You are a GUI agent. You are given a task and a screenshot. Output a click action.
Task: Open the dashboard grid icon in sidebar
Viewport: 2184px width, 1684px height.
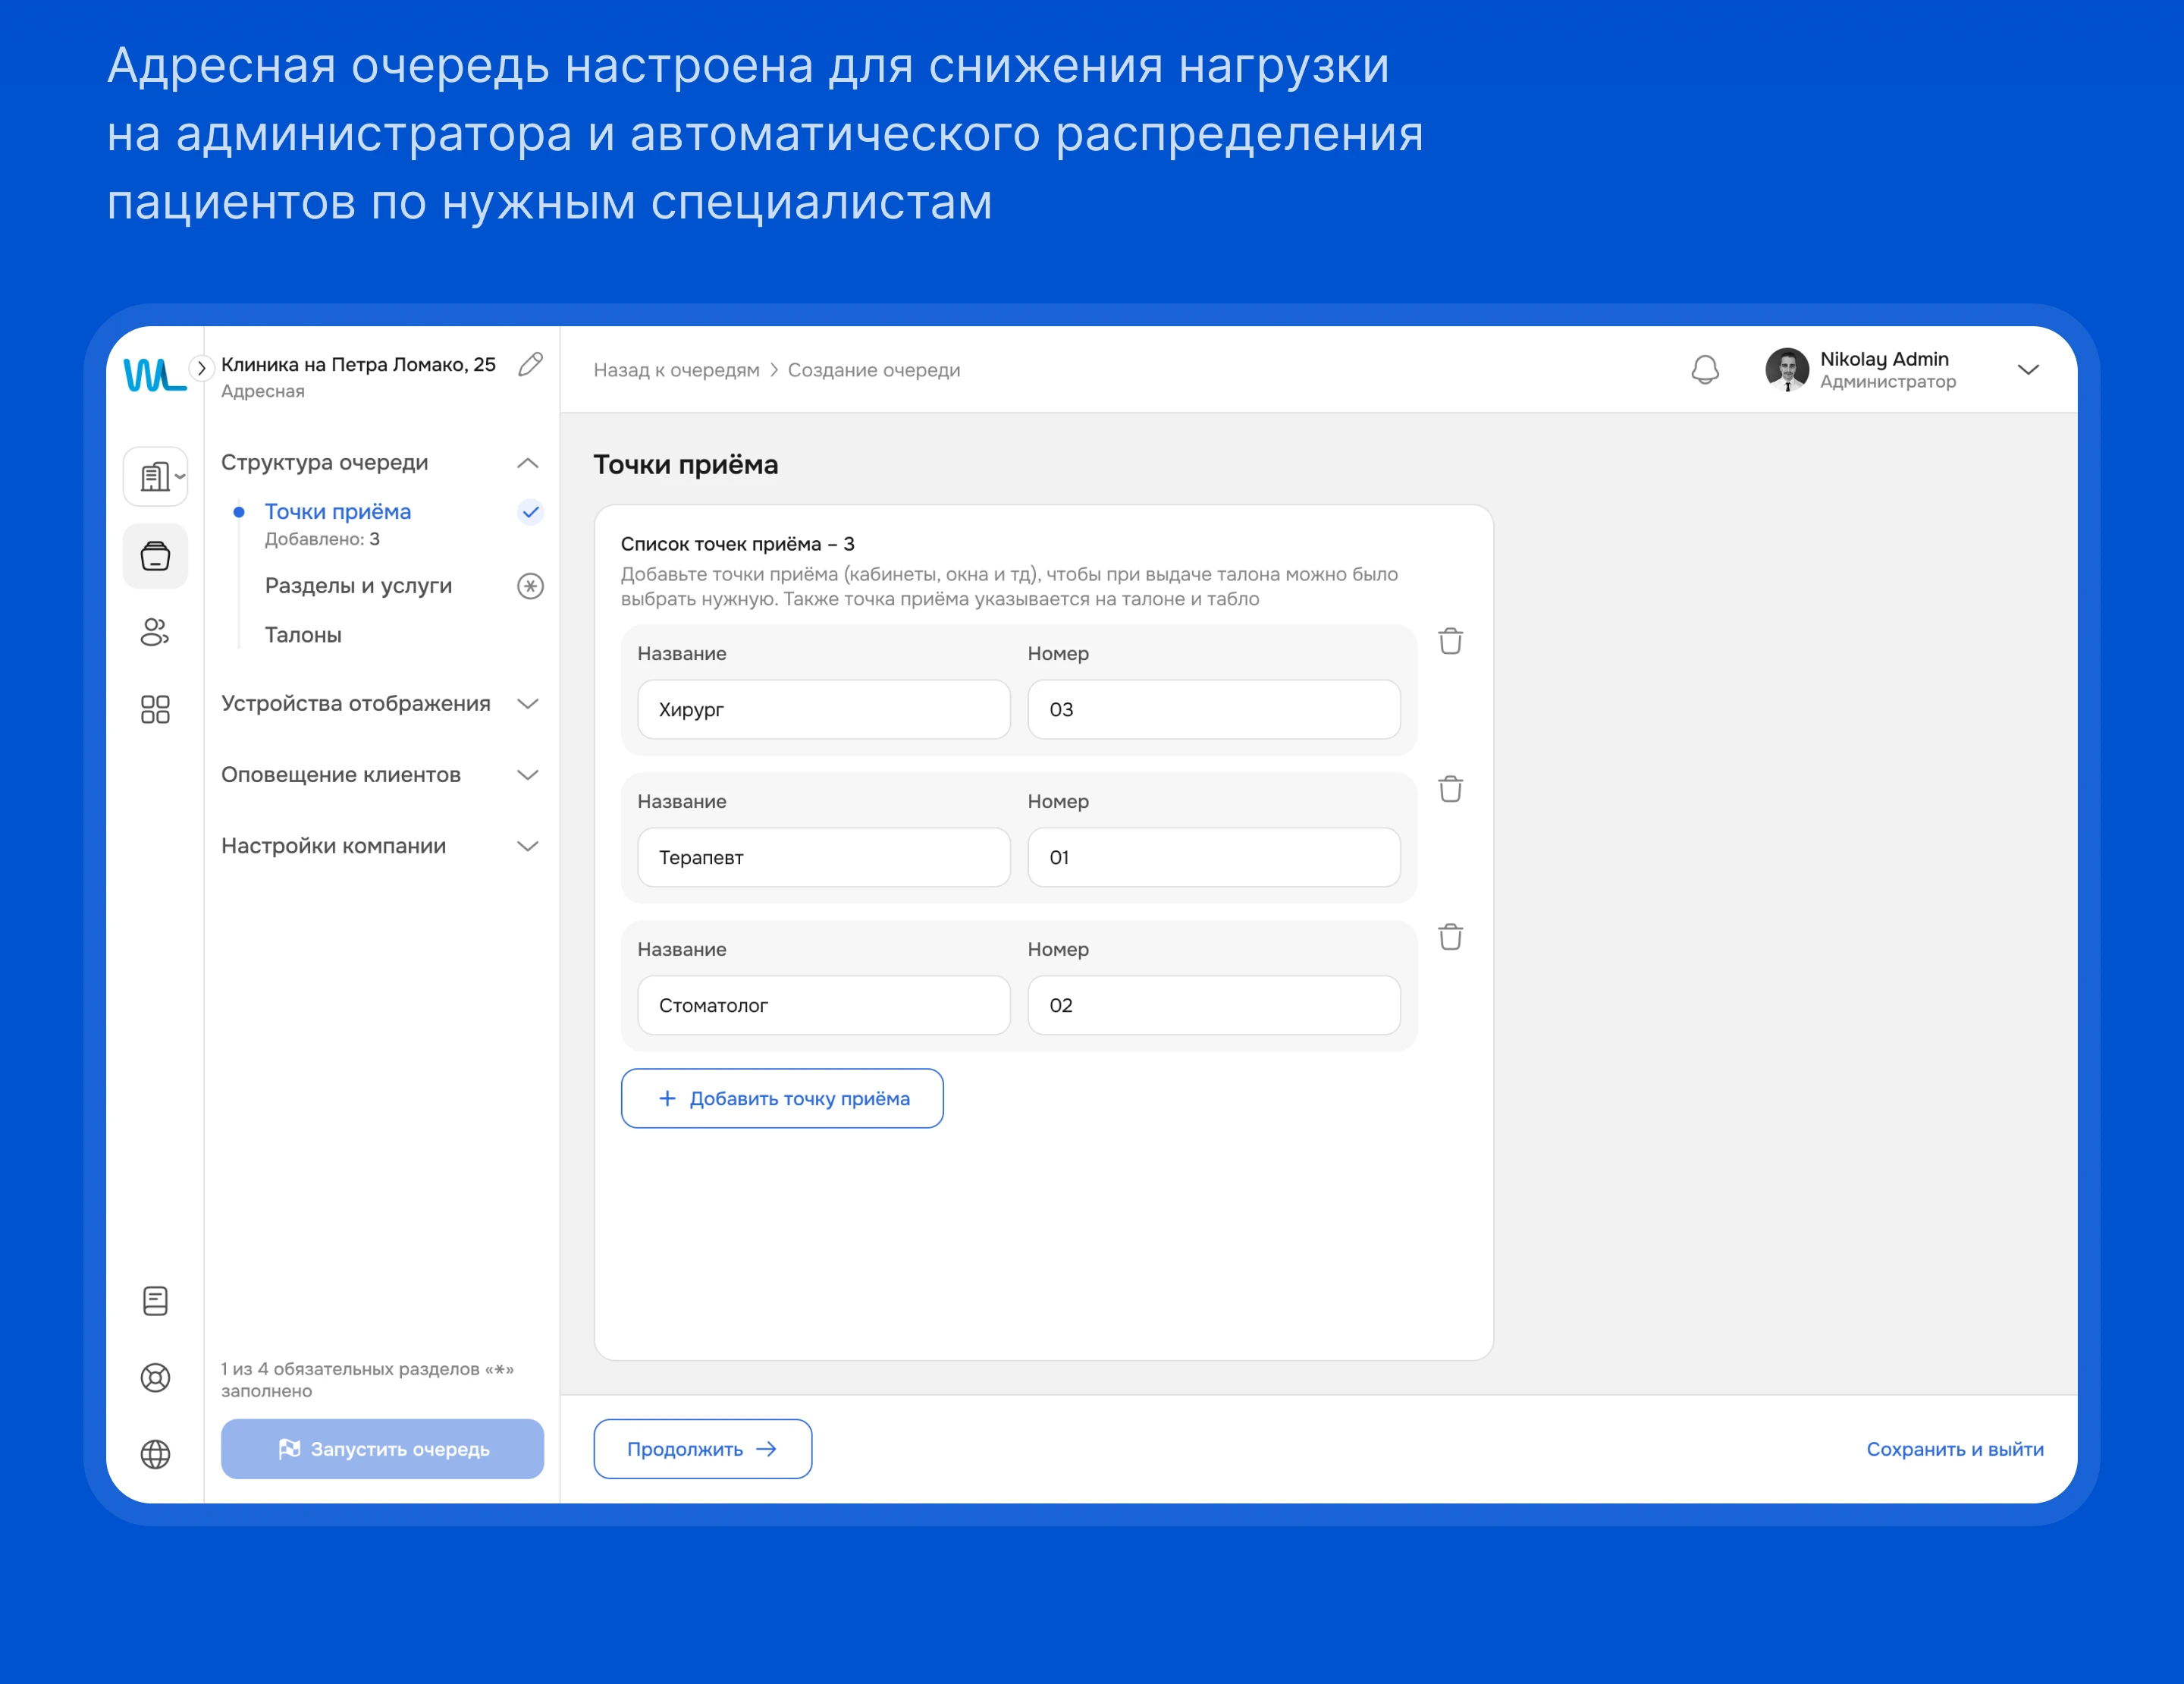155,710
